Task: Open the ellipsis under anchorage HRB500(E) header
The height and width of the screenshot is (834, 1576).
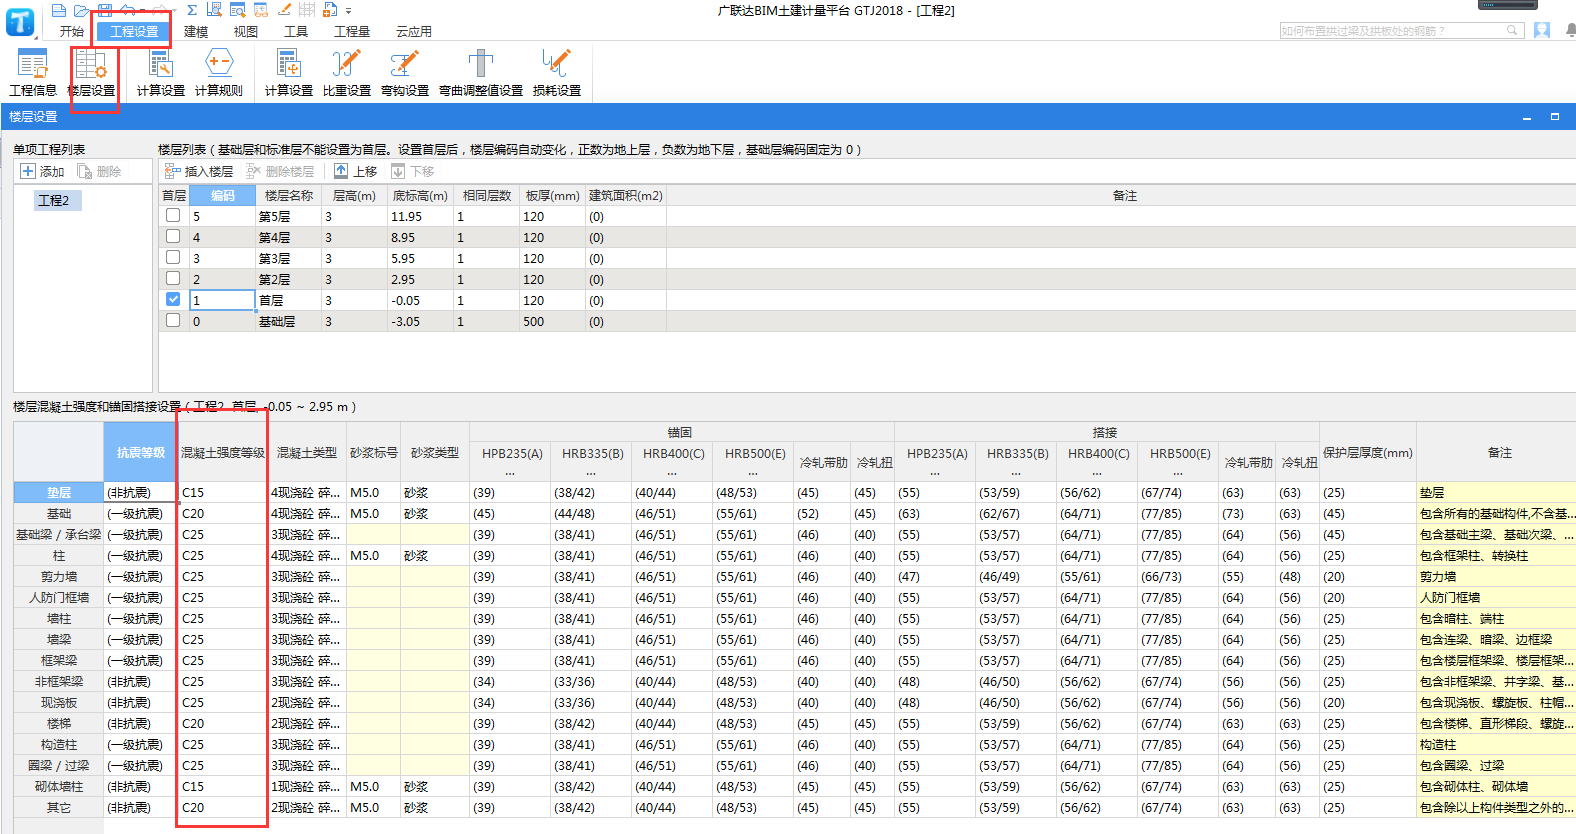Action: coord(753,473)
